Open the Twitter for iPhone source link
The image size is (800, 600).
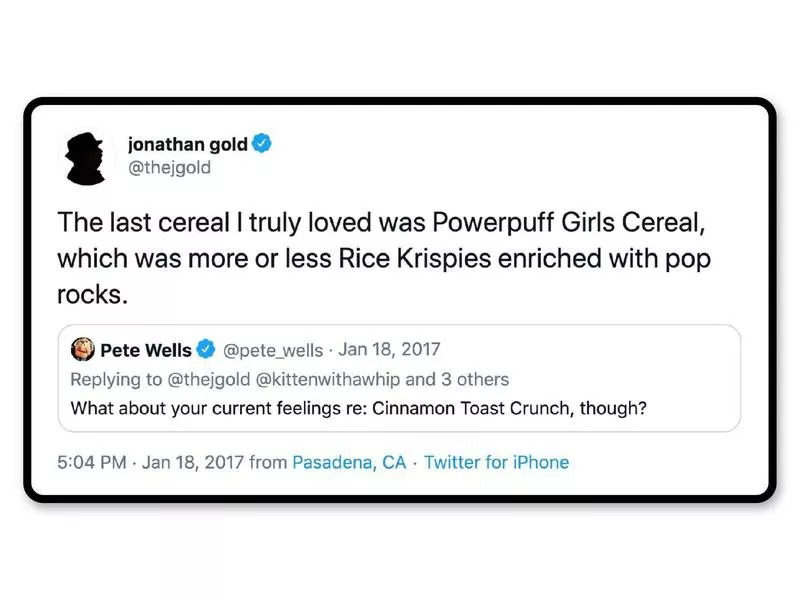(497, 462)
